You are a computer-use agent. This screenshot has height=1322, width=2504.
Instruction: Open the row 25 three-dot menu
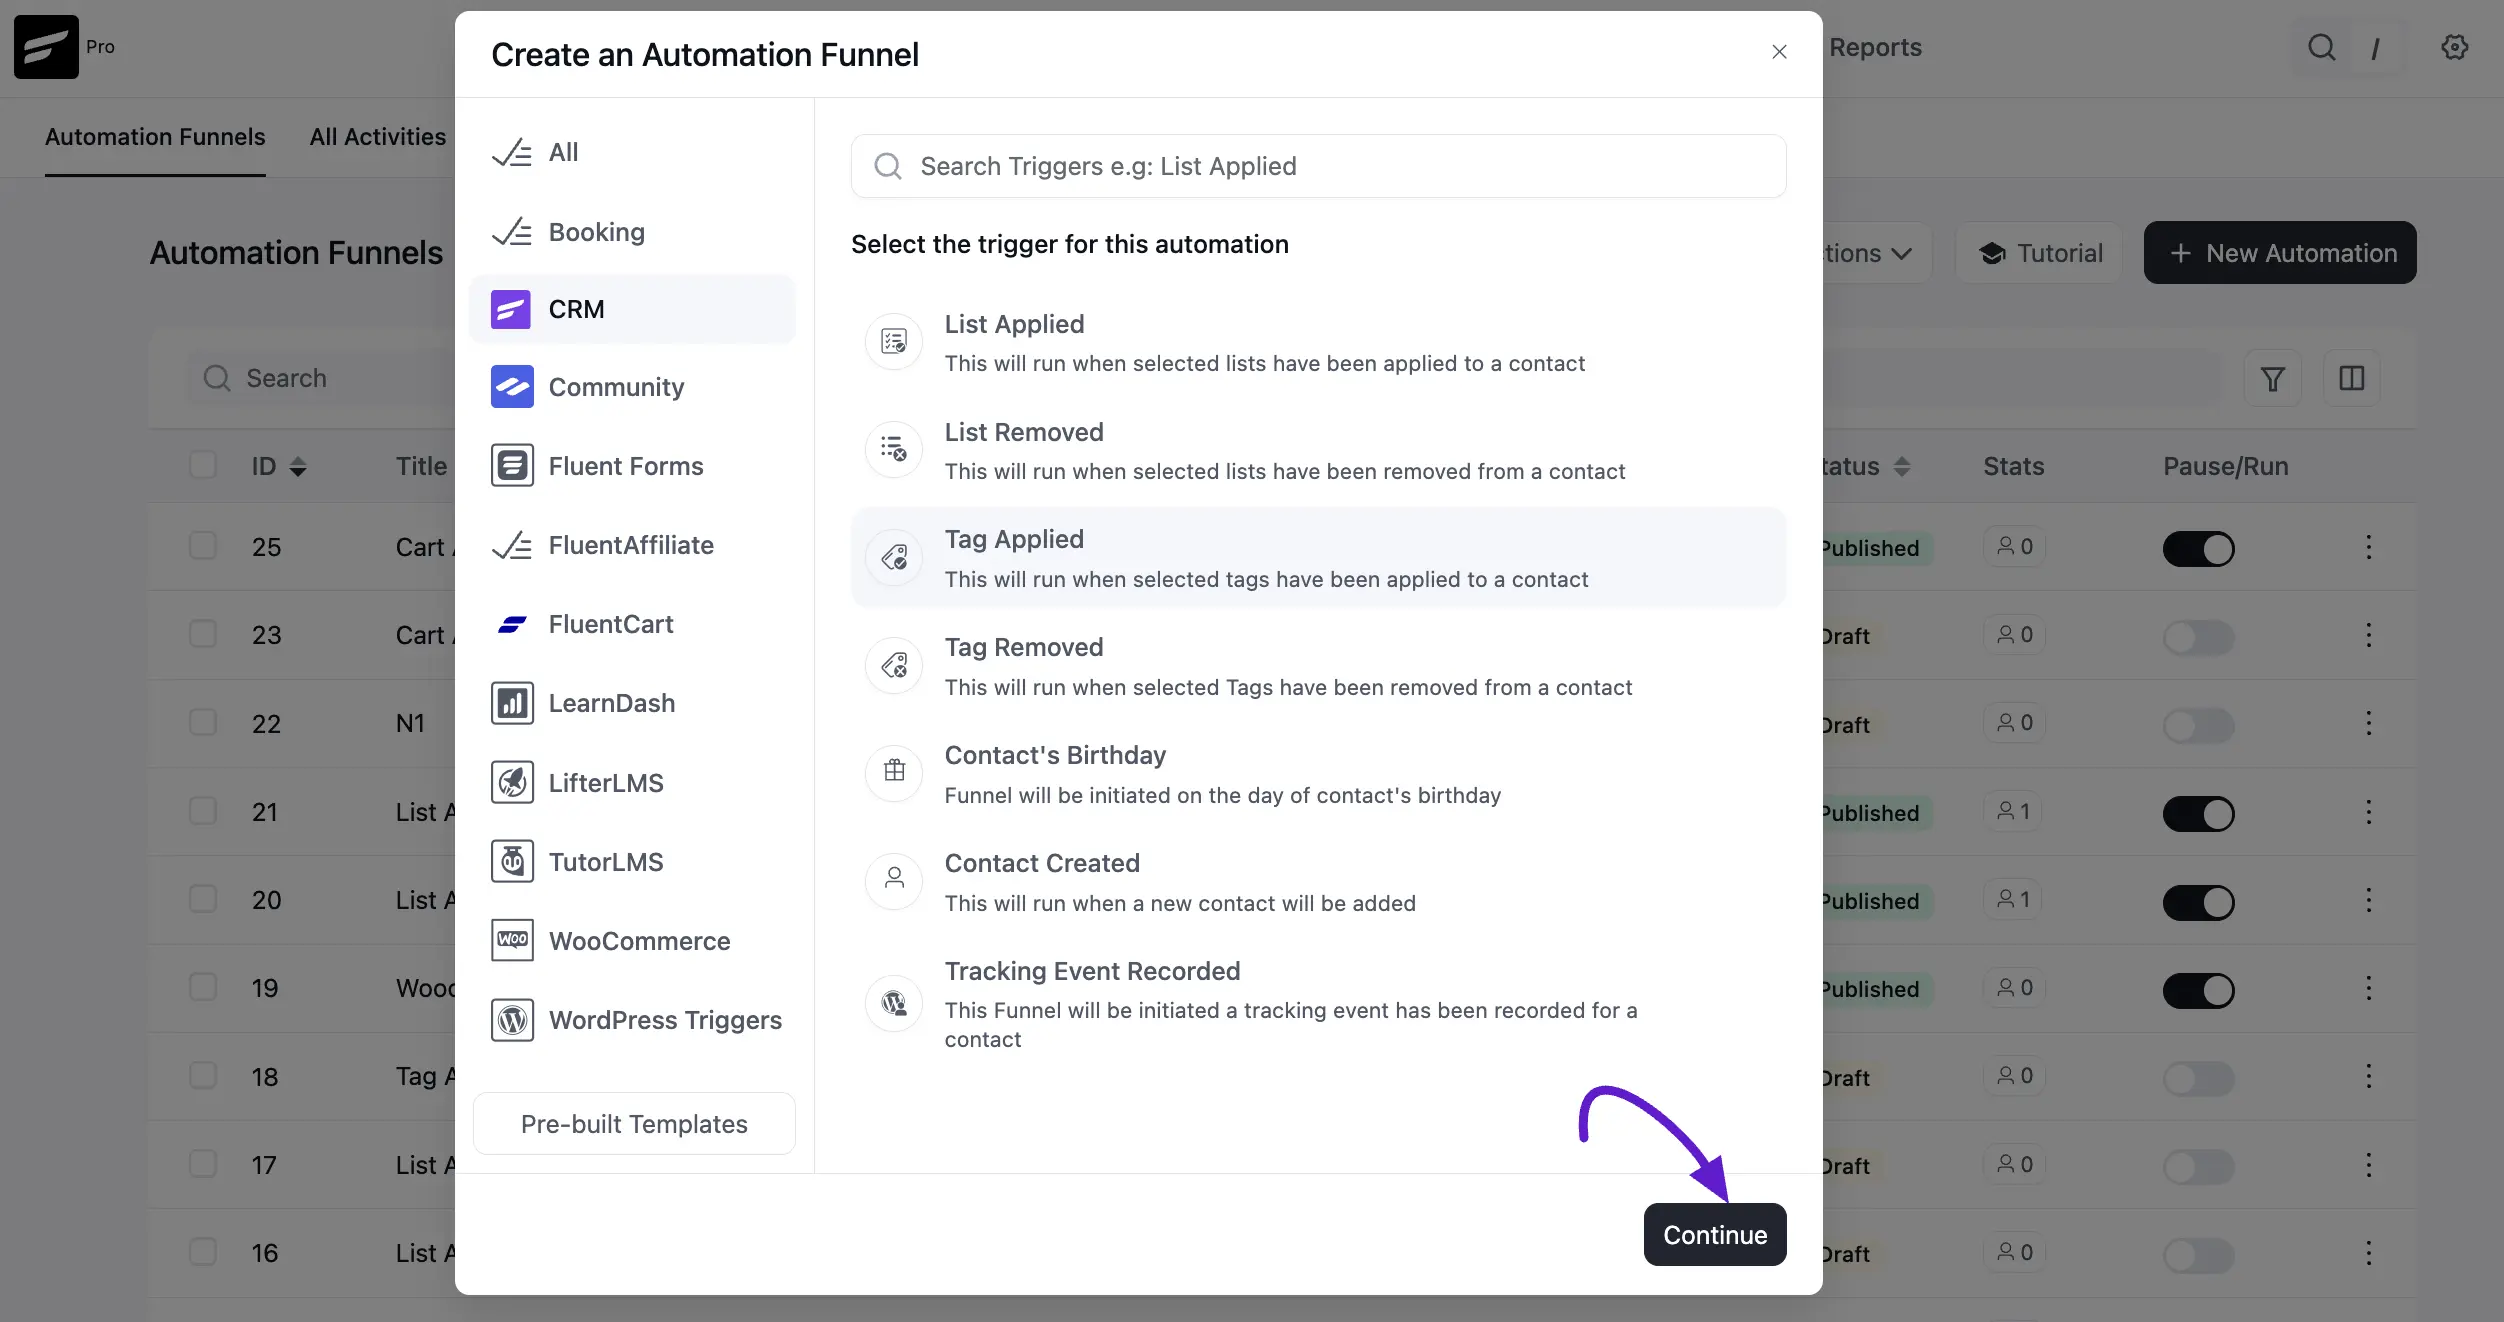pos(2368,547)
